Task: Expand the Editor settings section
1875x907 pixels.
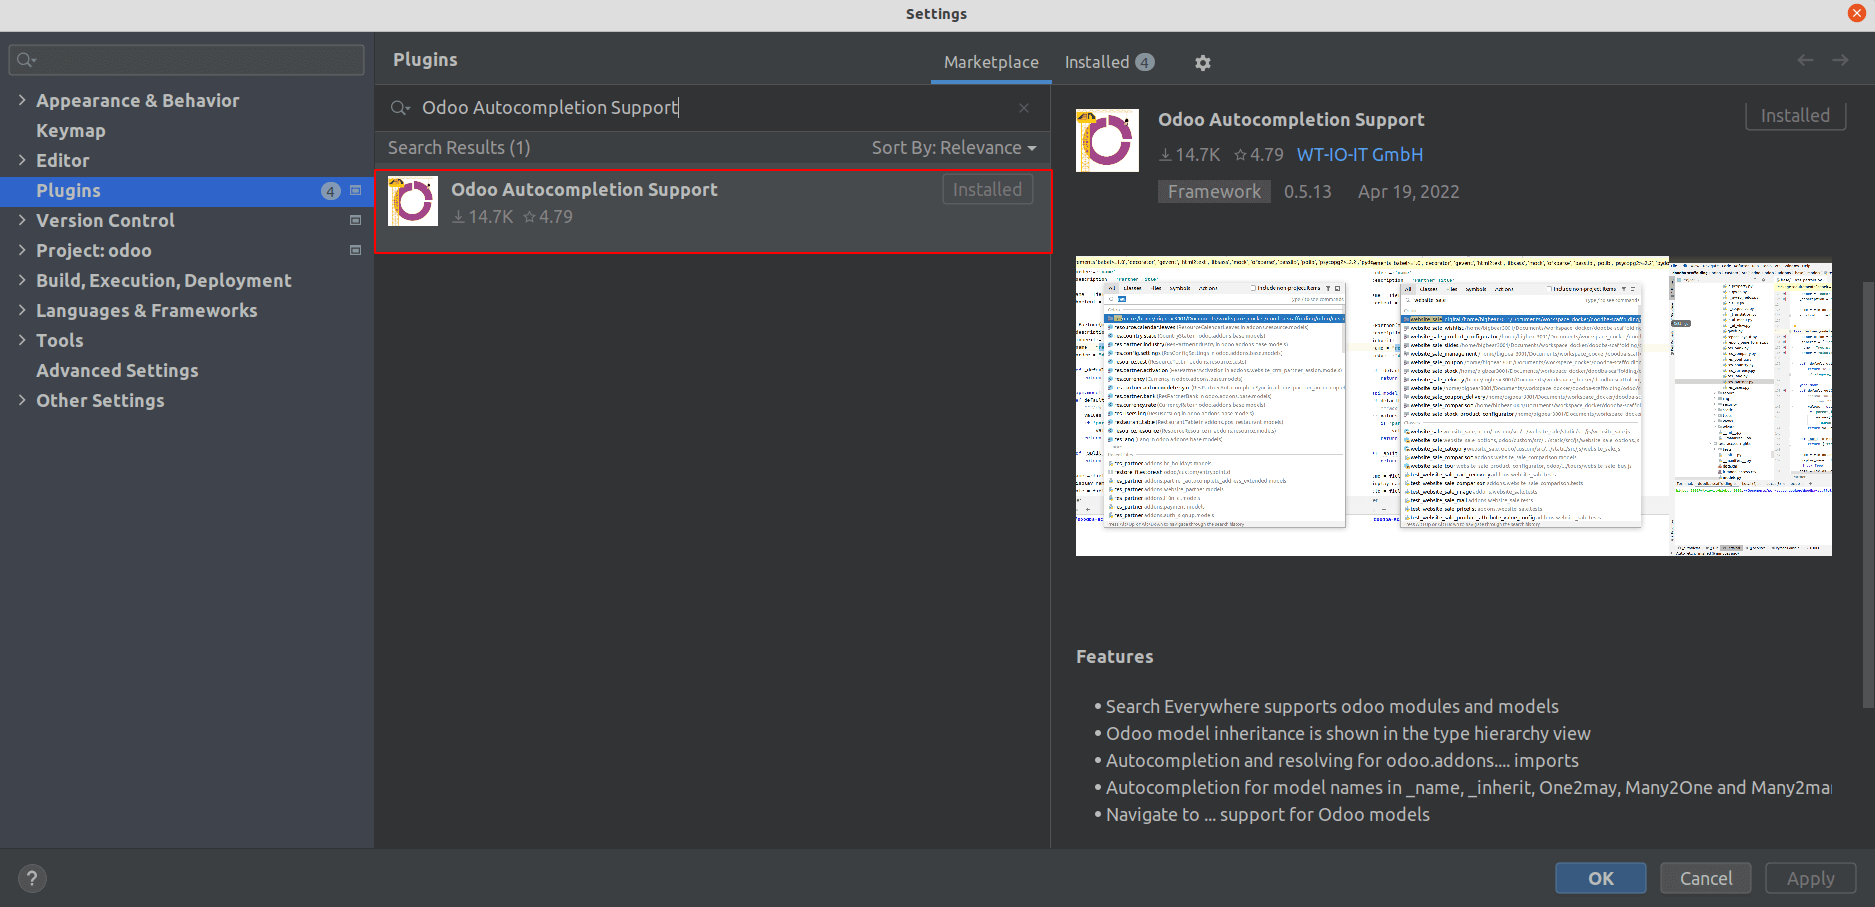Action: click(22, 160)
